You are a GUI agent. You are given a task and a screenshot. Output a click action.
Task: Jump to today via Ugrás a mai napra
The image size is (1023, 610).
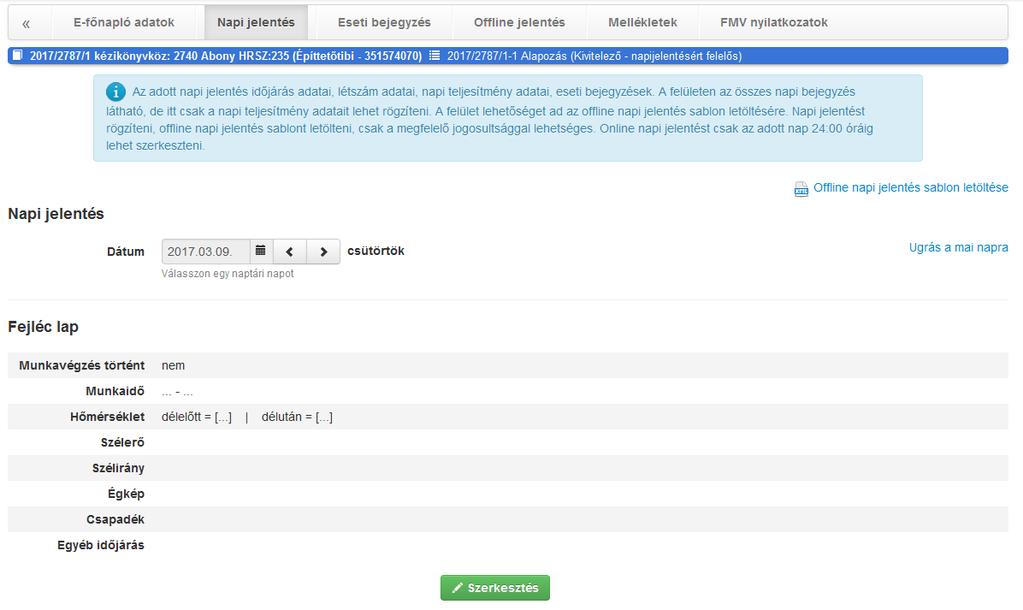(958, 248)
